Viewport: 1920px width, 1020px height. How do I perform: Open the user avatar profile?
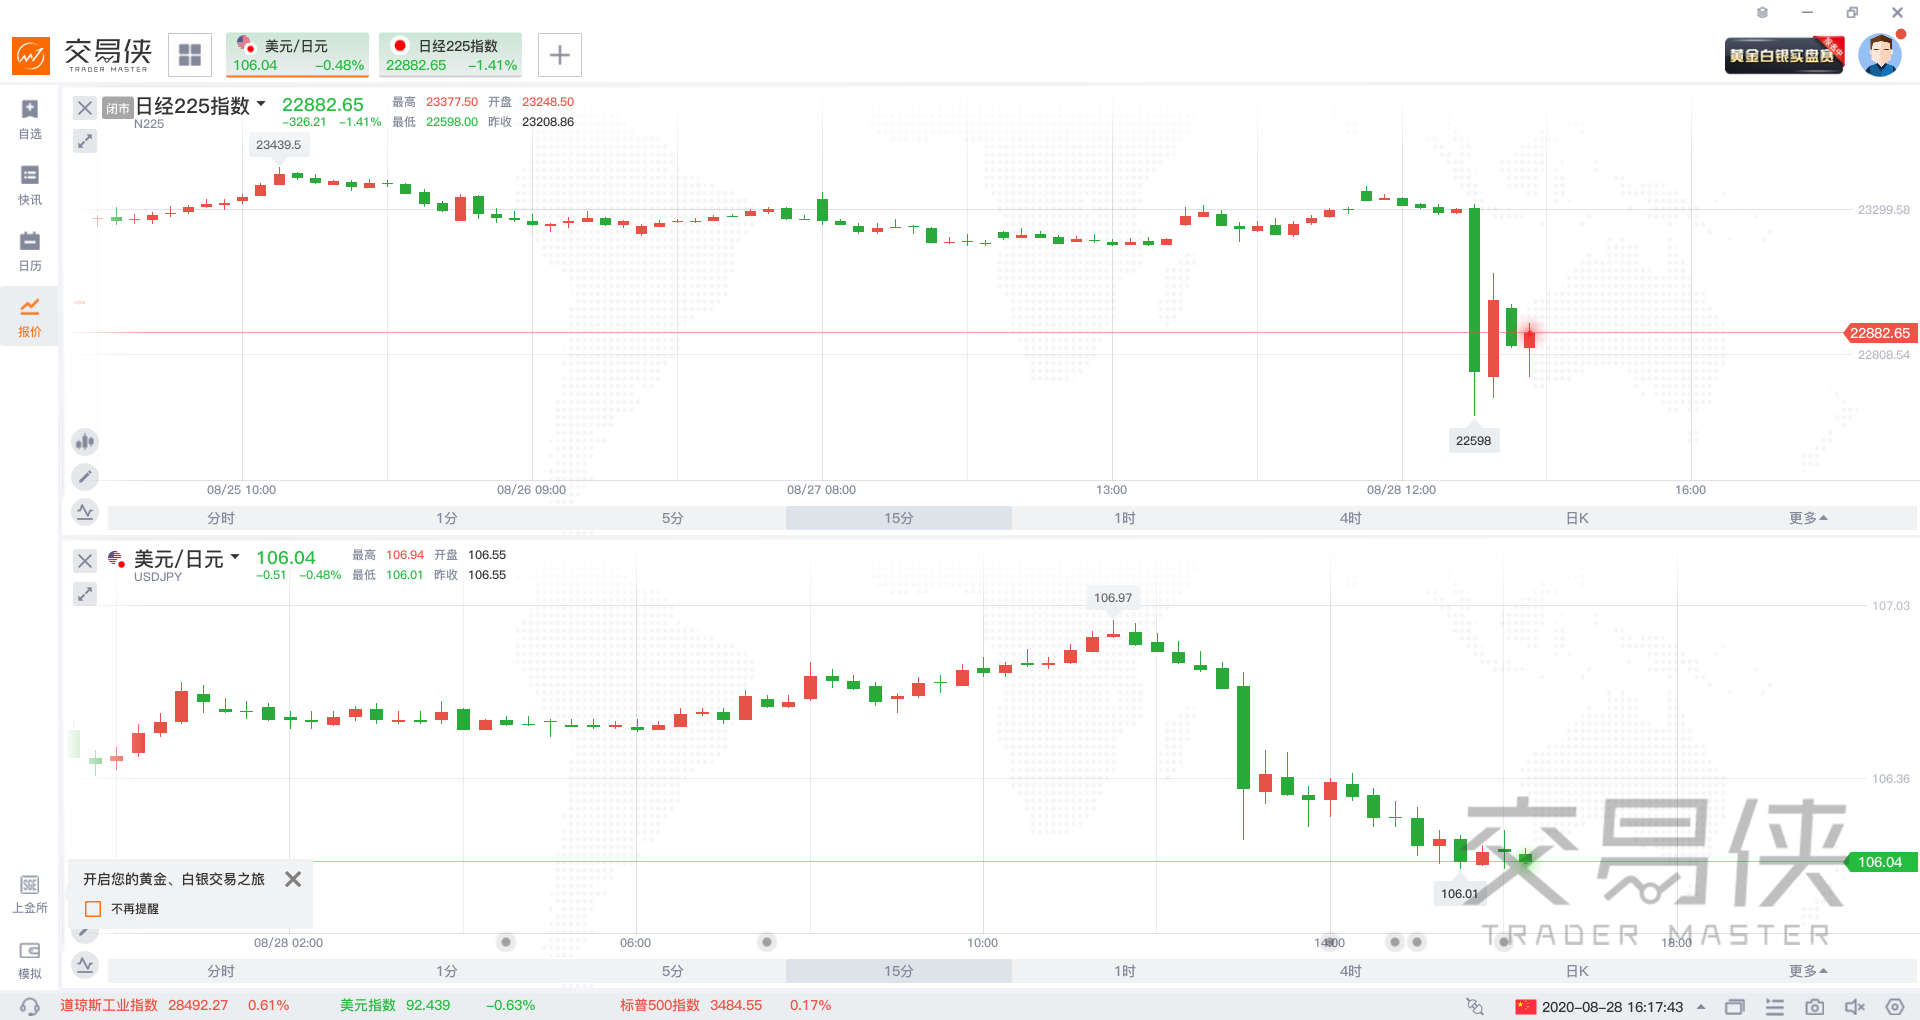coord(1880,54)
